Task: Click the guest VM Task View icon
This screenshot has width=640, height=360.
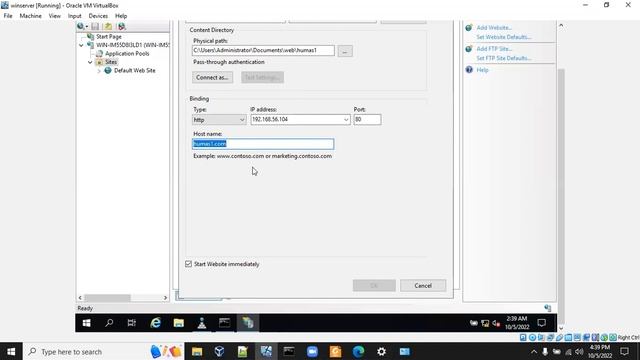Action: [x=131, y=323]
